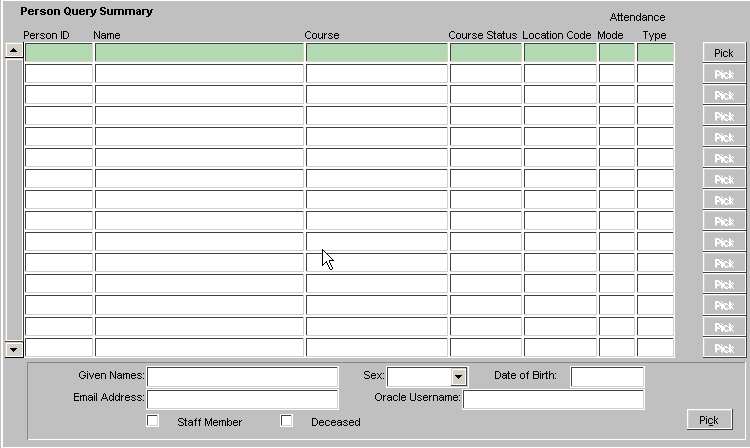The image size is (750, 448).
Task: Click the first row Attendance Type cell
Action: (655, 53)
